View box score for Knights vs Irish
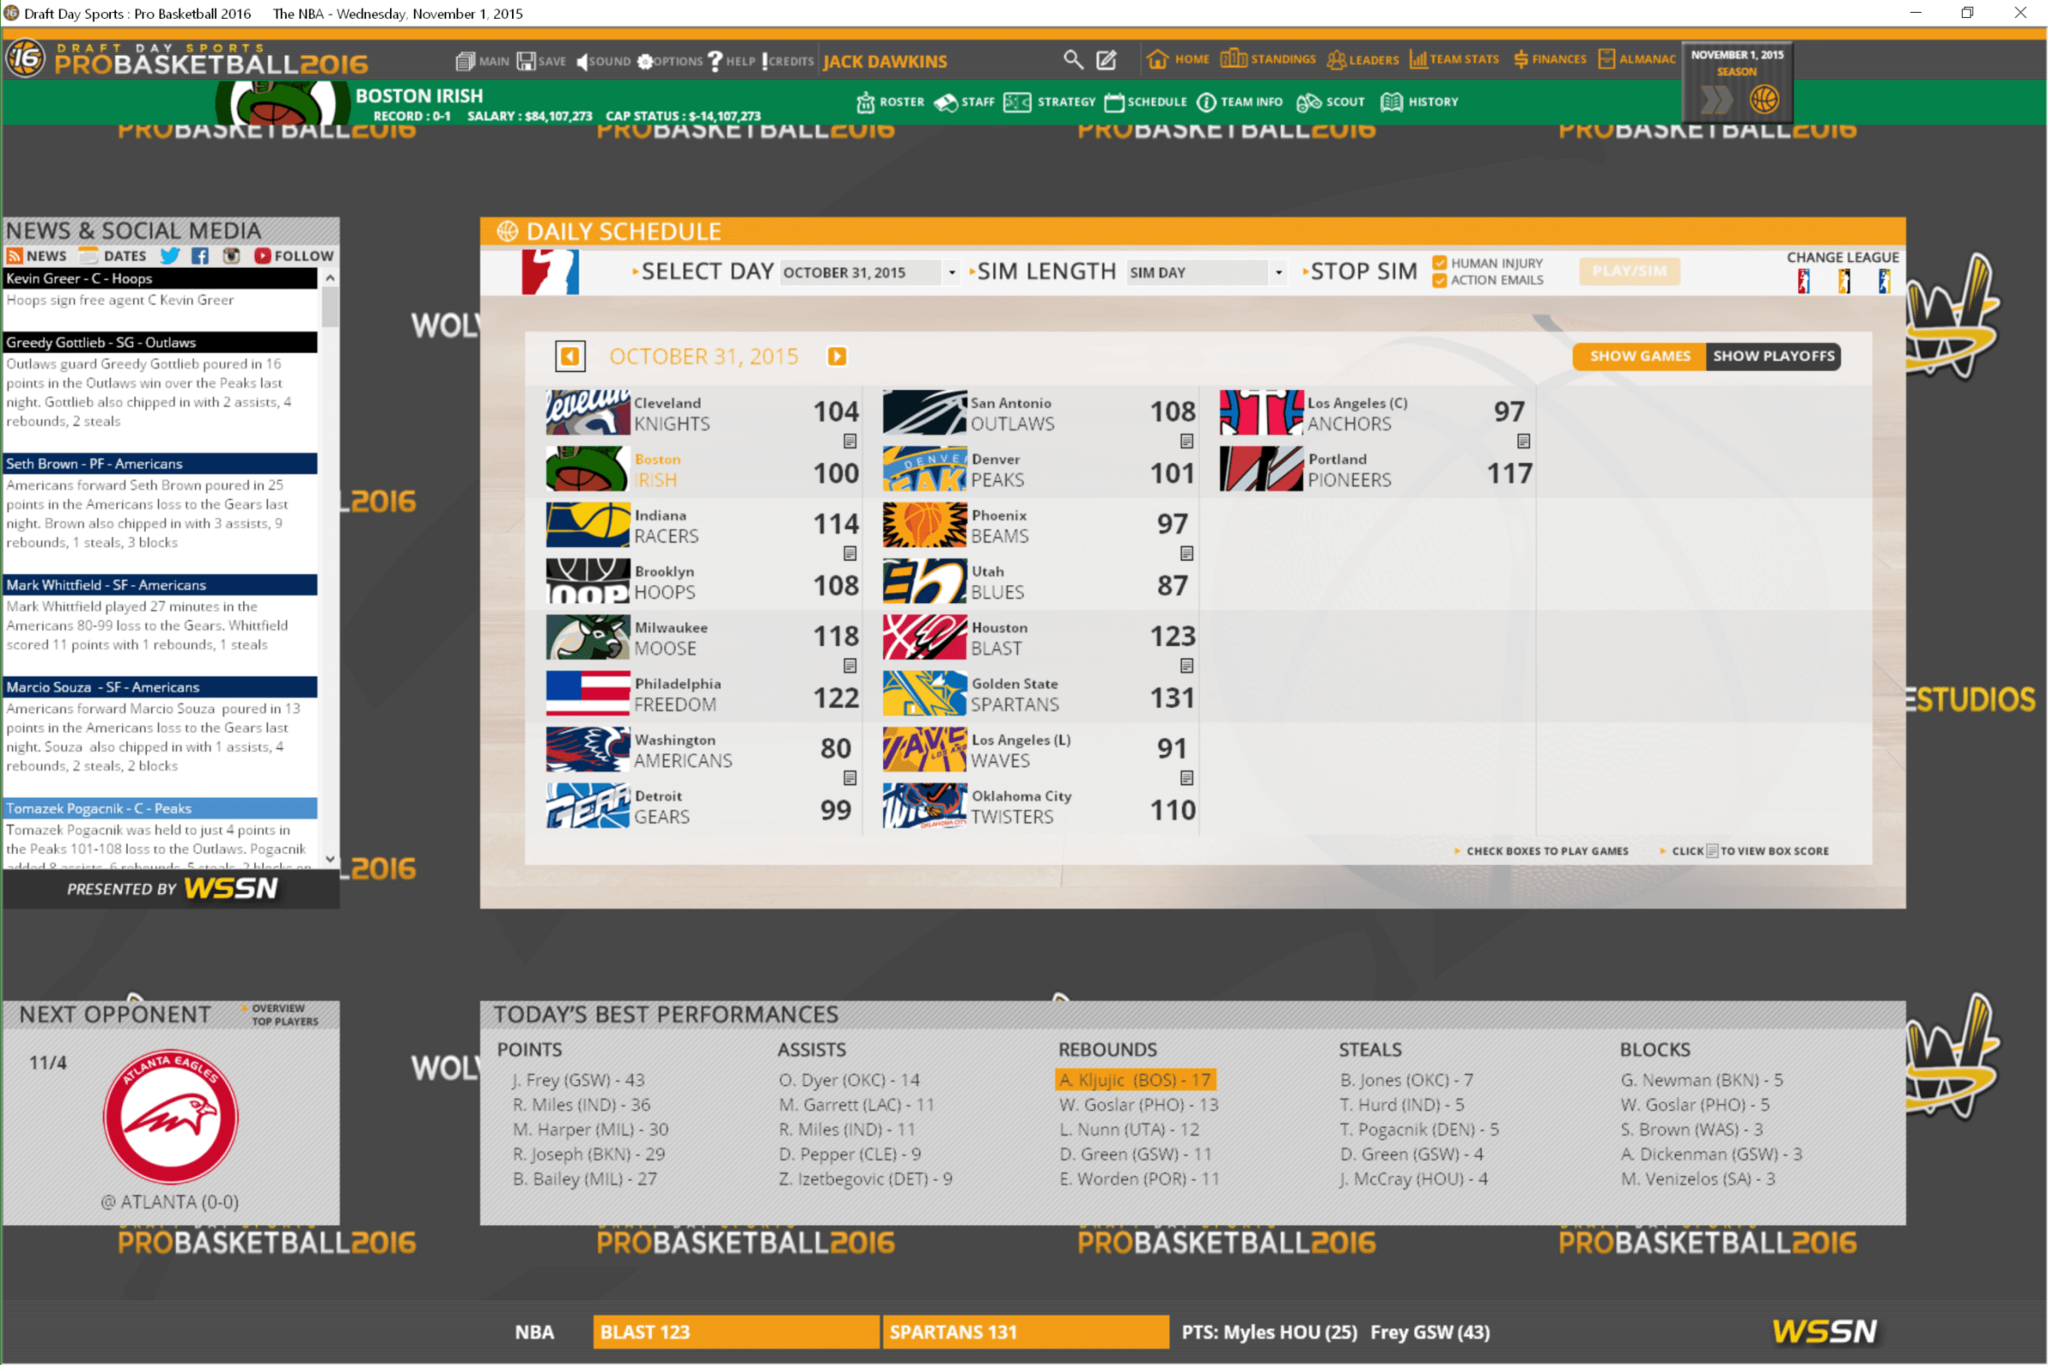 coord(850,441)
